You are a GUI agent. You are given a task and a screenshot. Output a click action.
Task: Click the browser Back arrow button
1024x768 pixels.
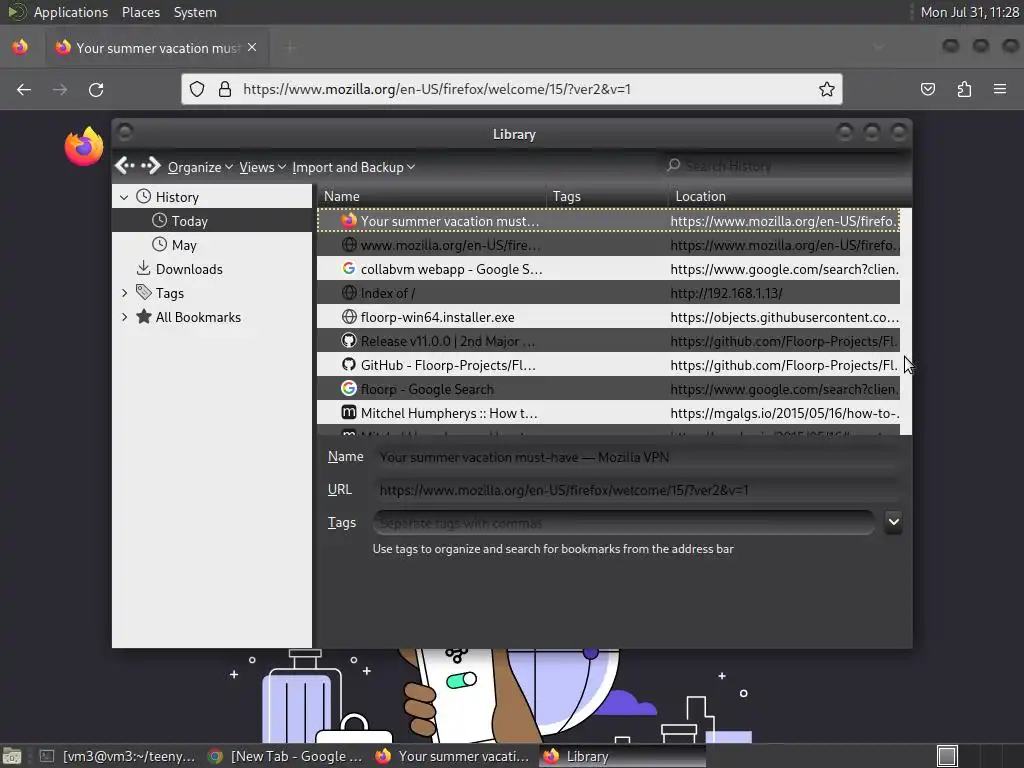(24, 89)
